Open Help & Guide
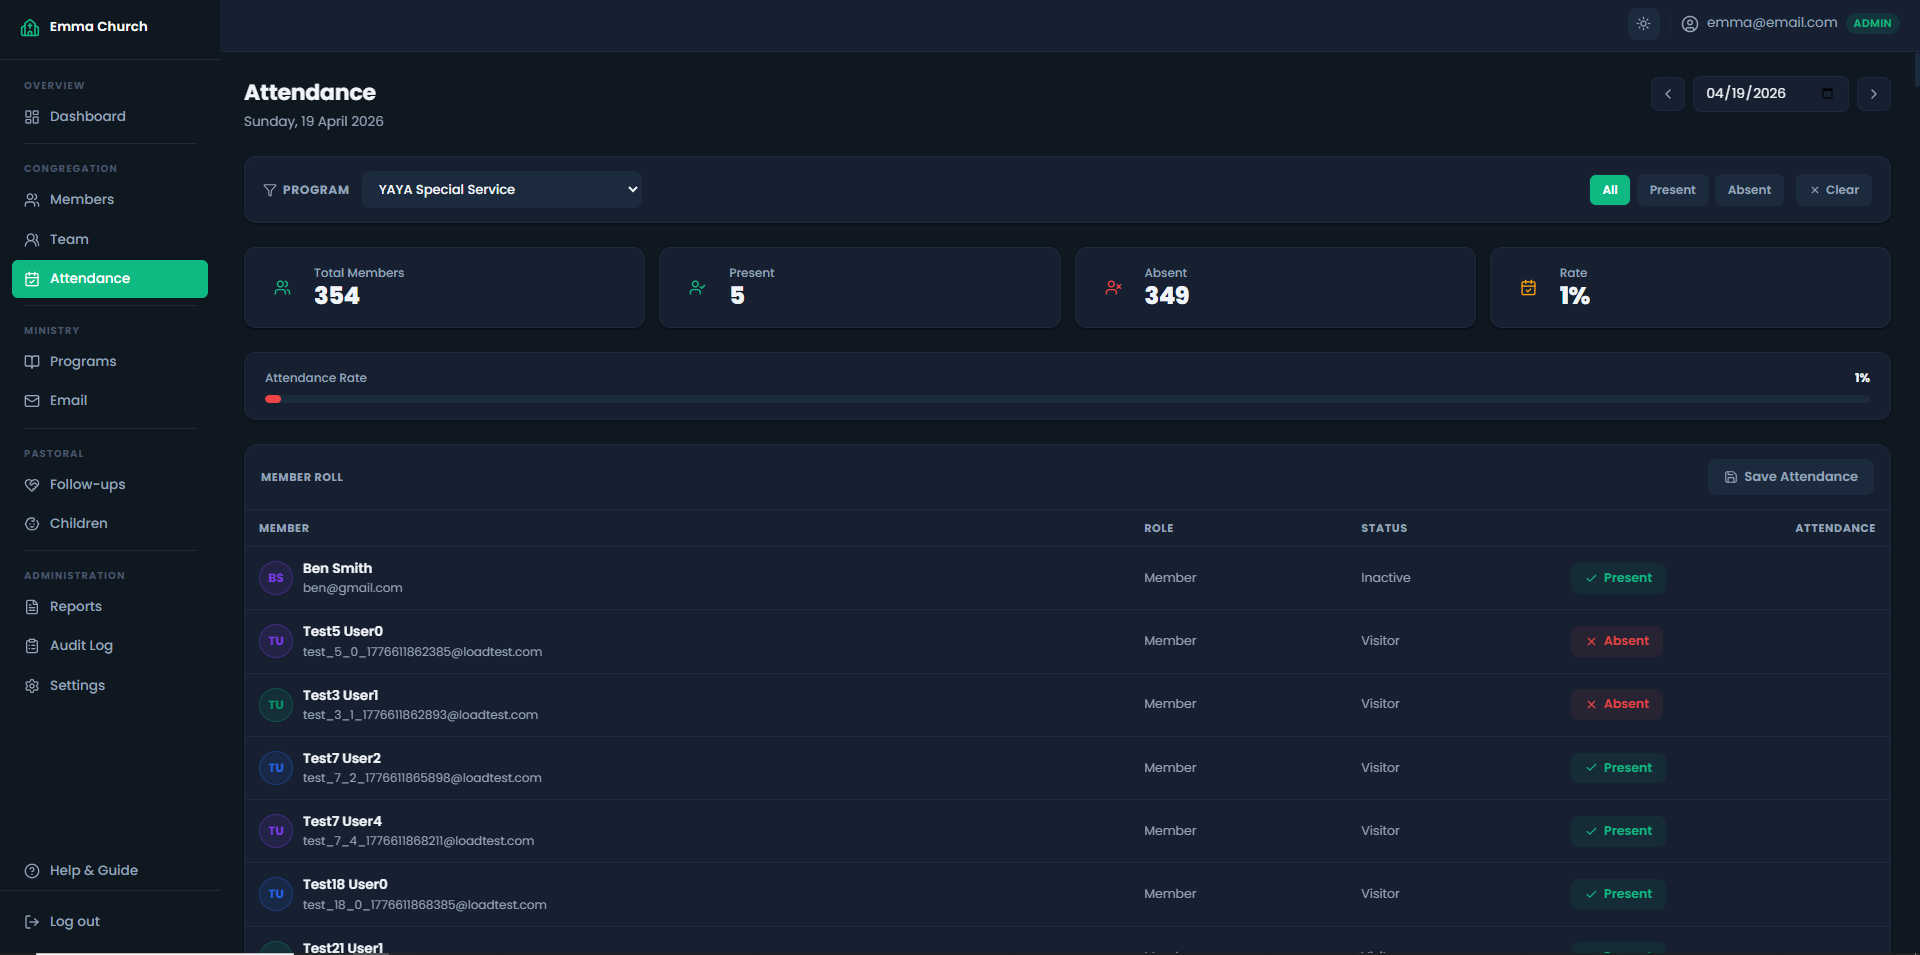The image size is (1920, 955). [110, 871]
